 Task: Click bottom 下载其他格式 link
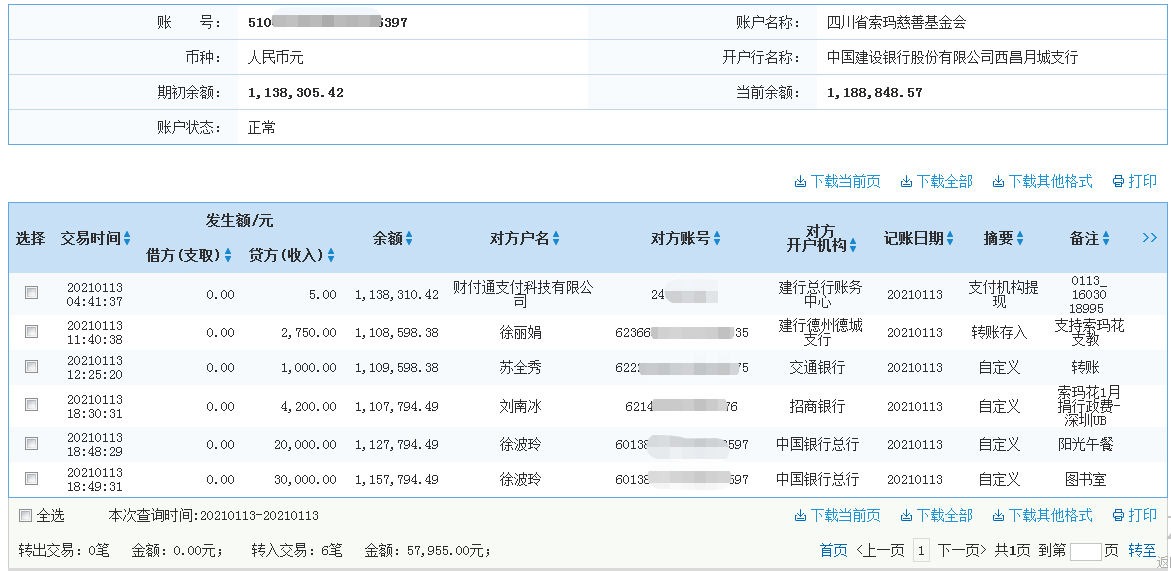tap(1043, 515)
